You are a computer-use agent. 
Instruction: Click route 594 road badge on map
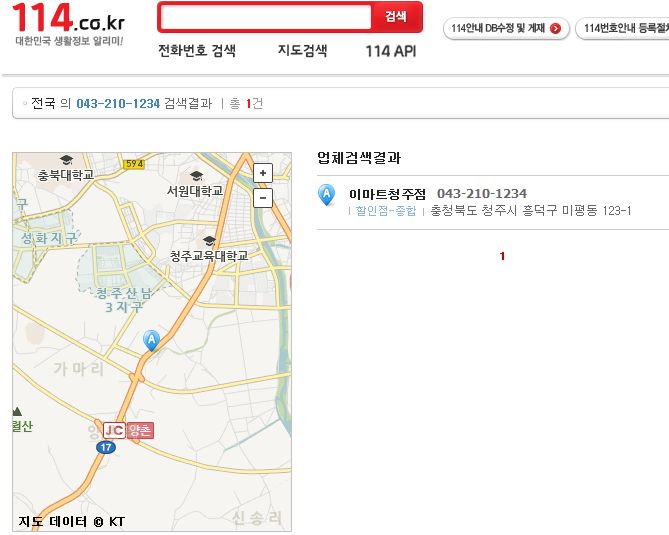pos(134,164)
